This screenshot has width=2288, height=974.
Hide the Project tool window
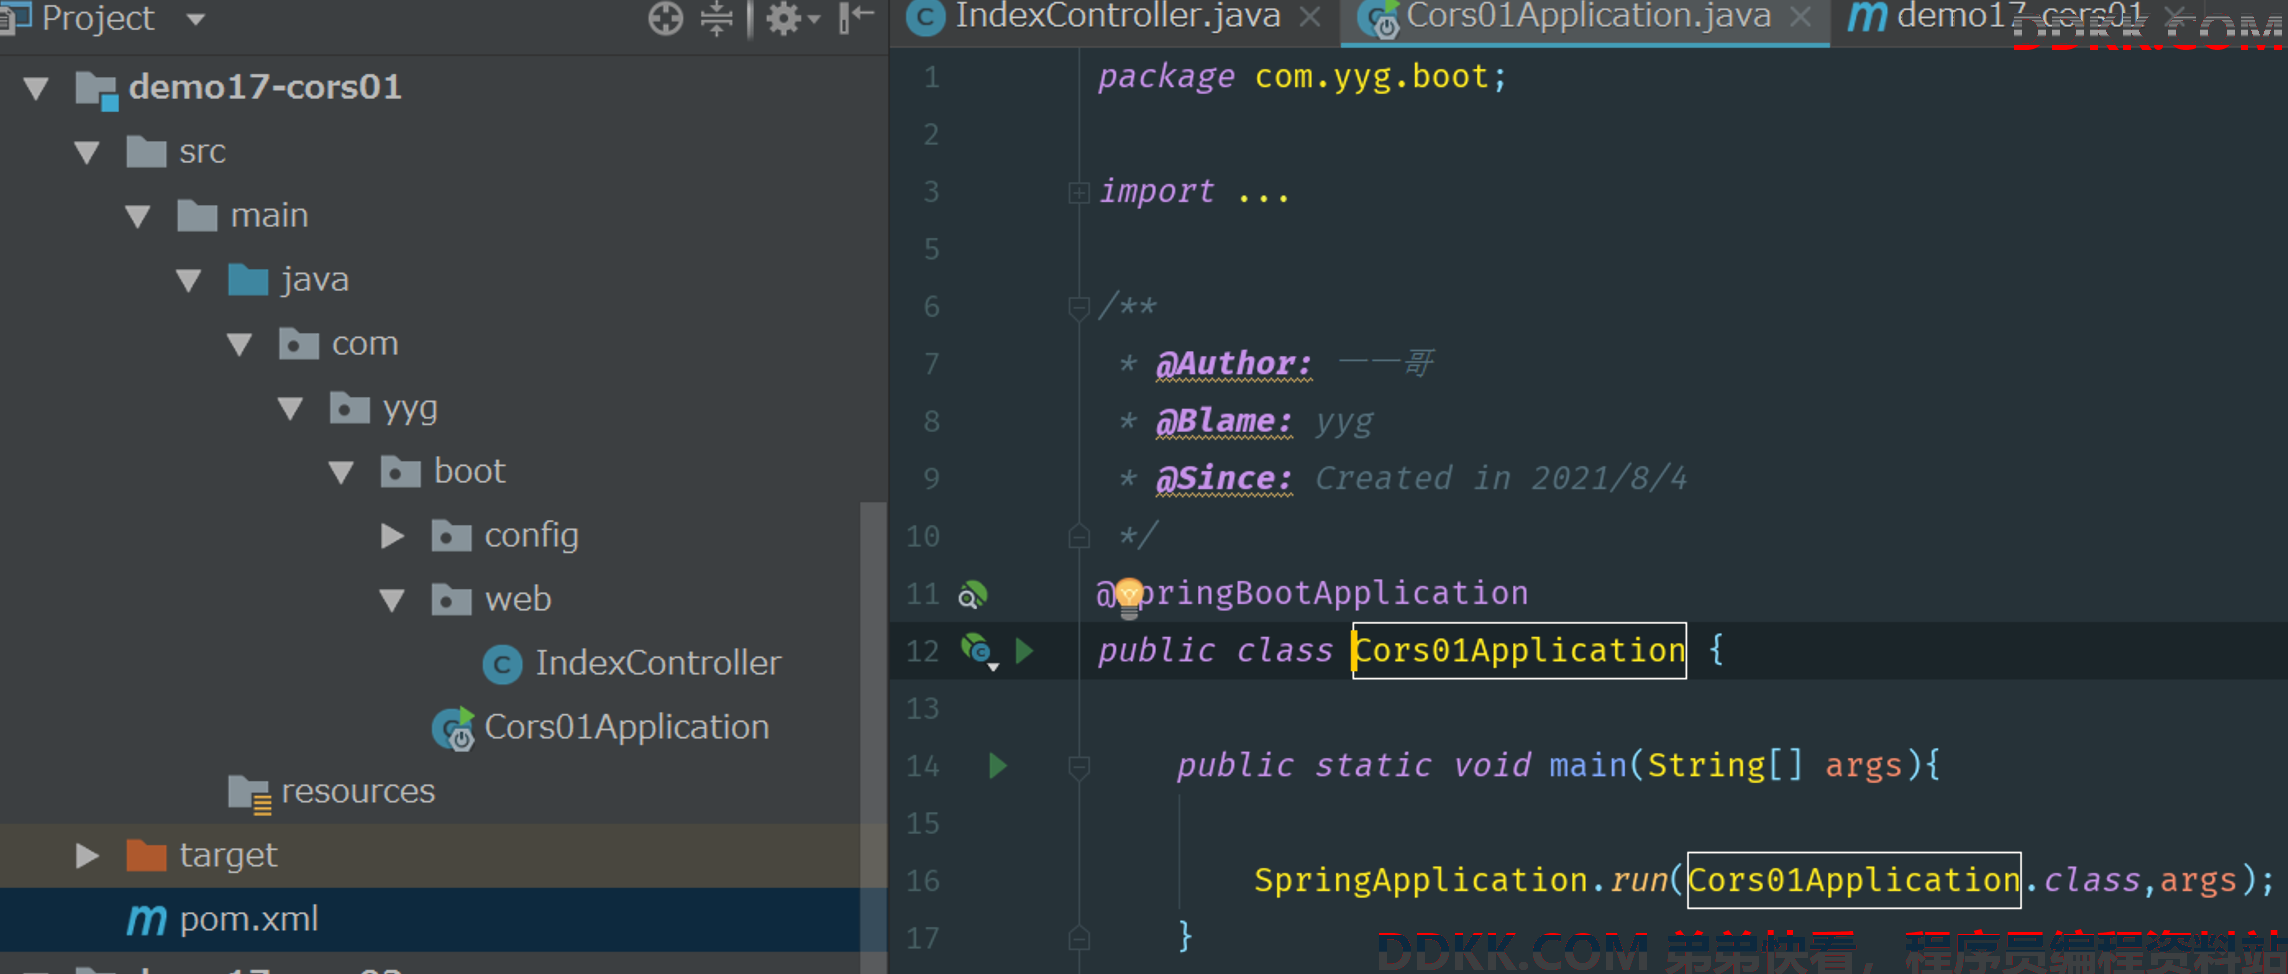click(x=856, y=18)
